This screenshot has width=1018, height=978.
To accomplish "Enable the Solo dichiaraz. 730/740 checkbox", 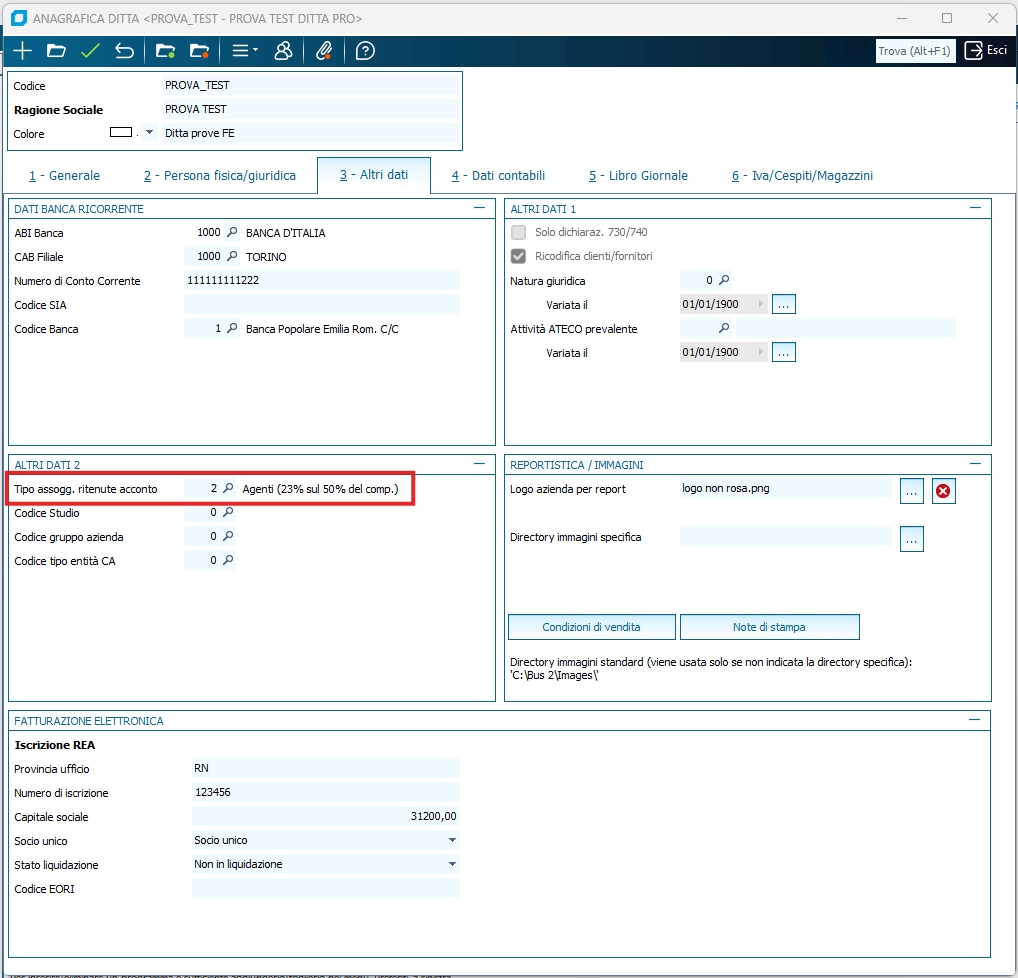I will pos(519,232).
